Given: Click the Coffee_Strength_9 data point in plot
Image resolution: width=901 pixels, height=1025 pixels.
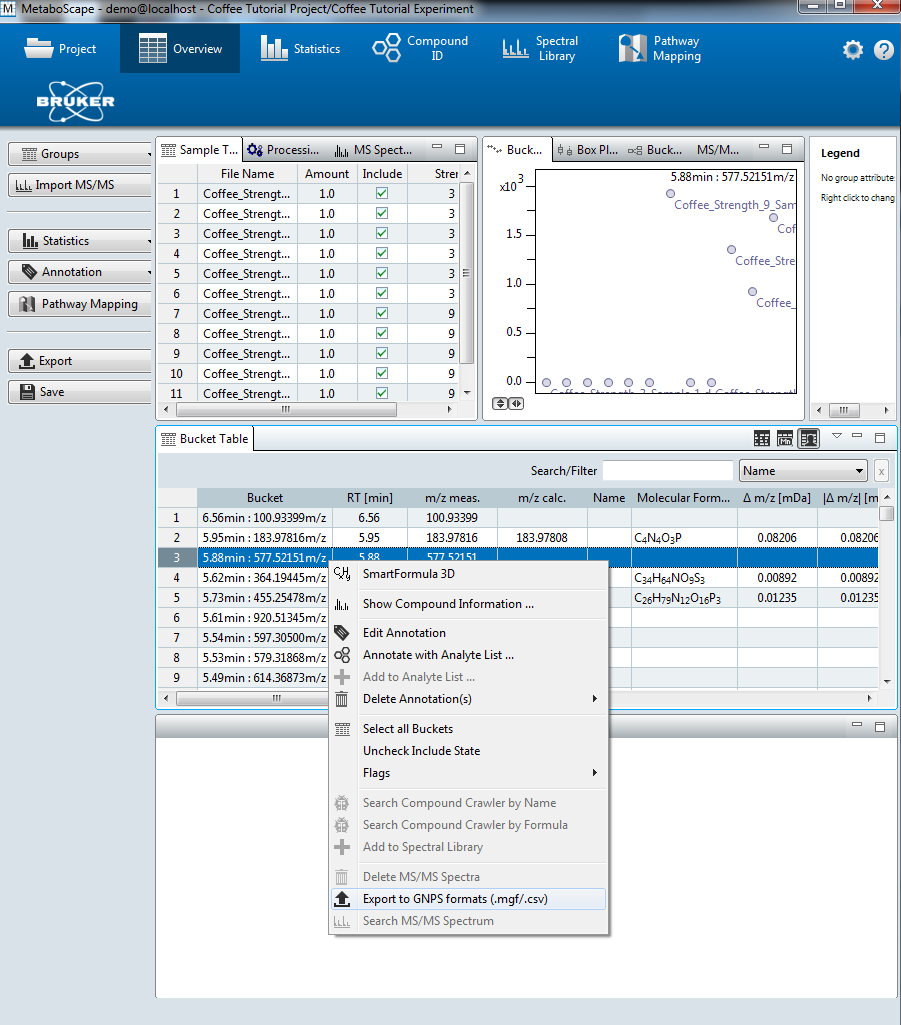Looking at the screenshot, I should coord(670,193).
